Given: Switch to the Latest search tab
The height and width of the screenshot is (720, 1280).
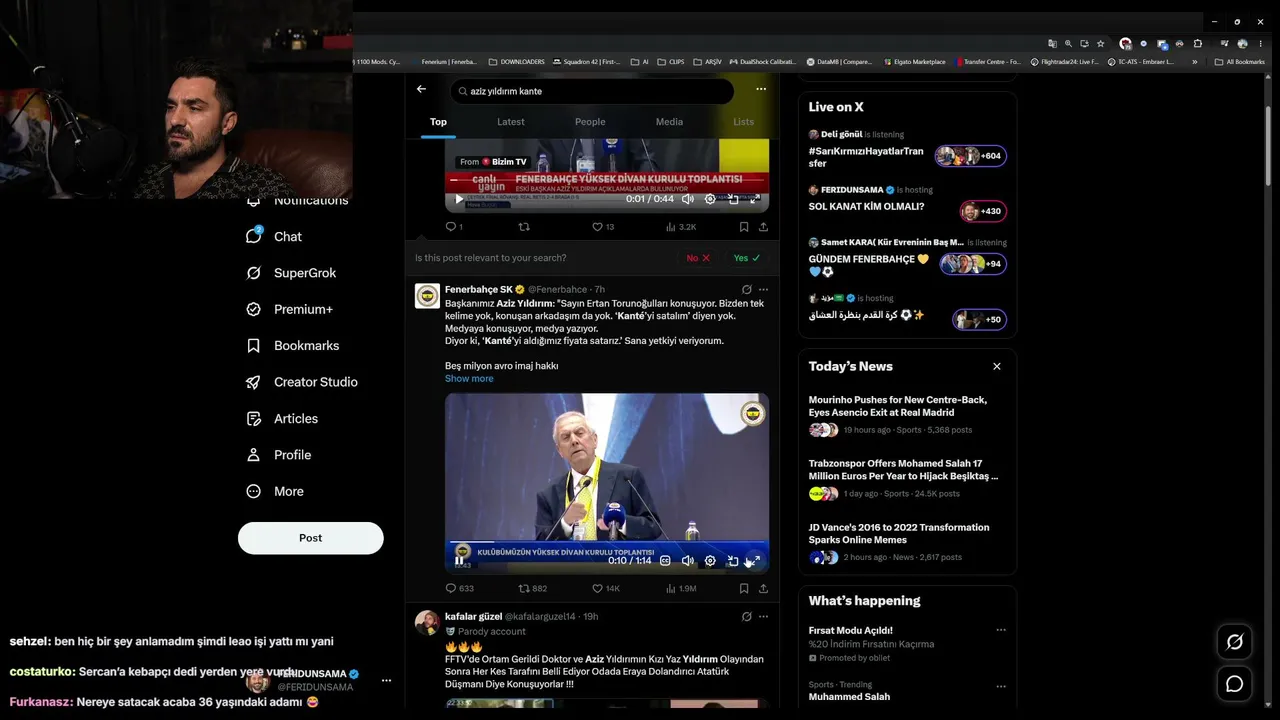Looking at the screenshot, I should click(x=511, y=122).
